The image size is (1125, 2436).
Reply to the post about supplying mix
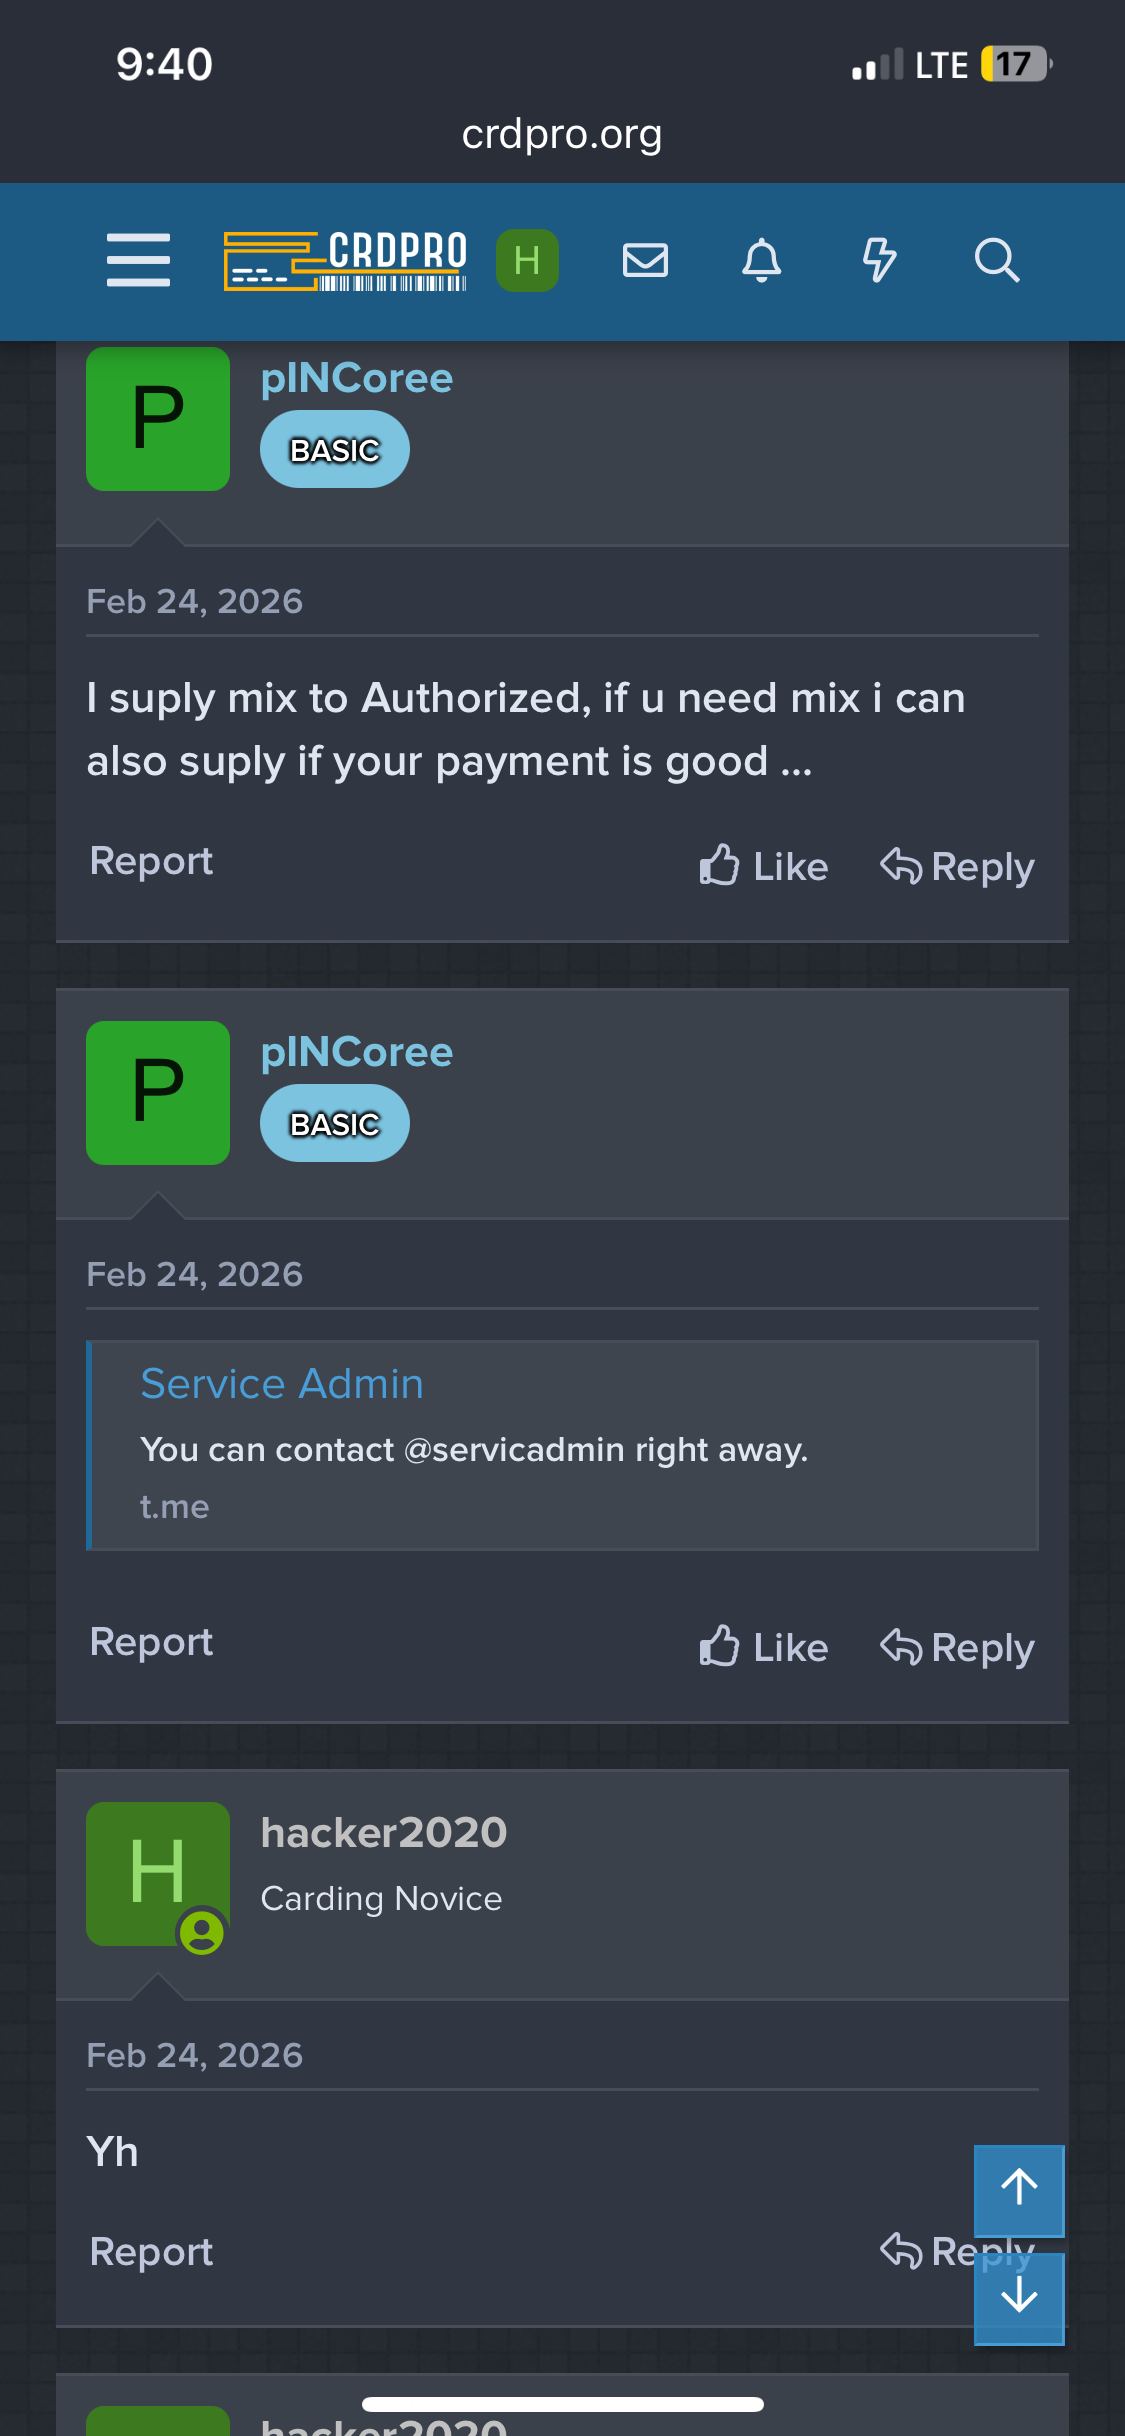click(957, 866)
